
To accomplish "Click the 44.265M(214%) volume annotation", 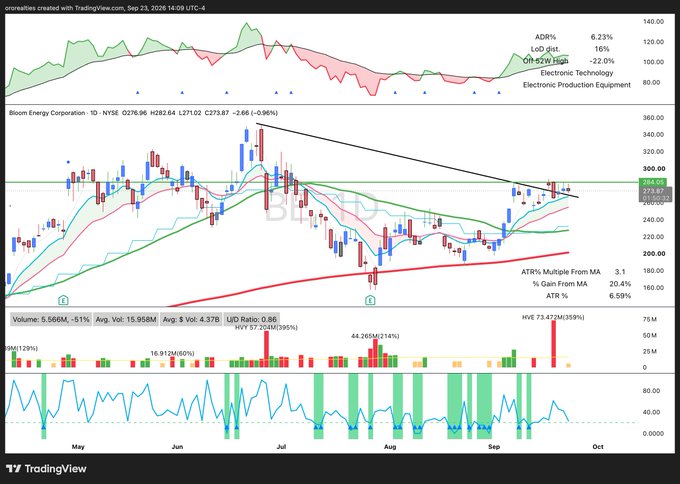I will point(376,336).
